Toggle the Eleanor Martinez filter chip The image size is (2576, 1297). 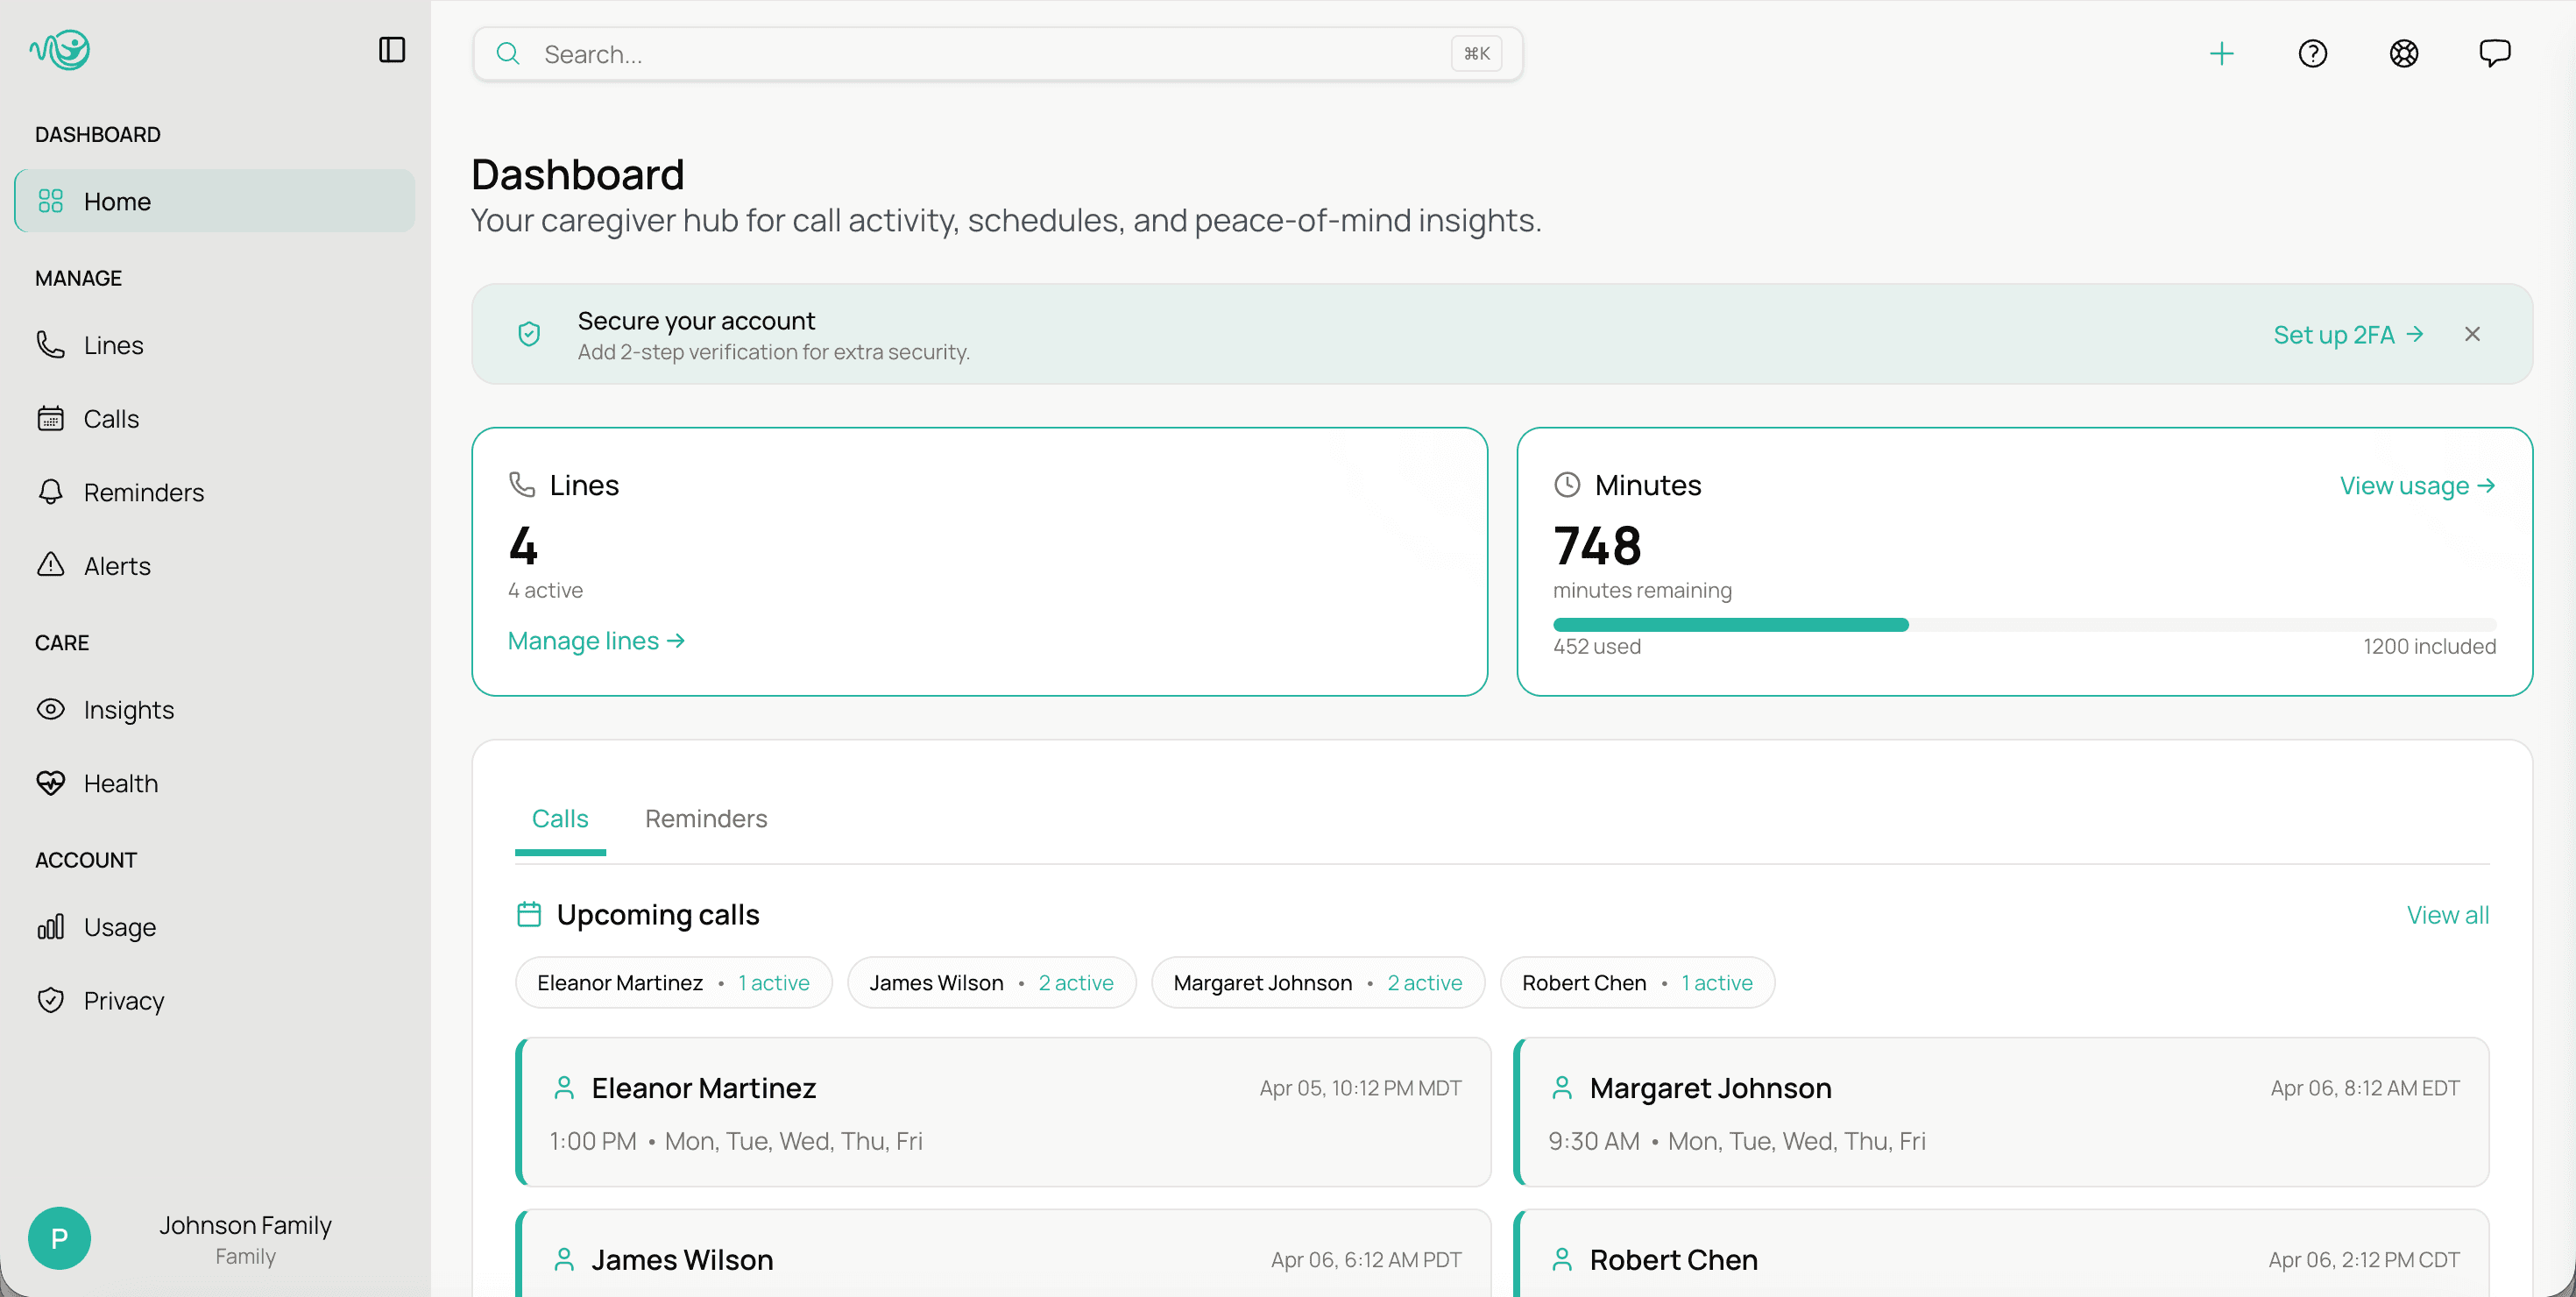pyautogui.click(x=673, y=982)
